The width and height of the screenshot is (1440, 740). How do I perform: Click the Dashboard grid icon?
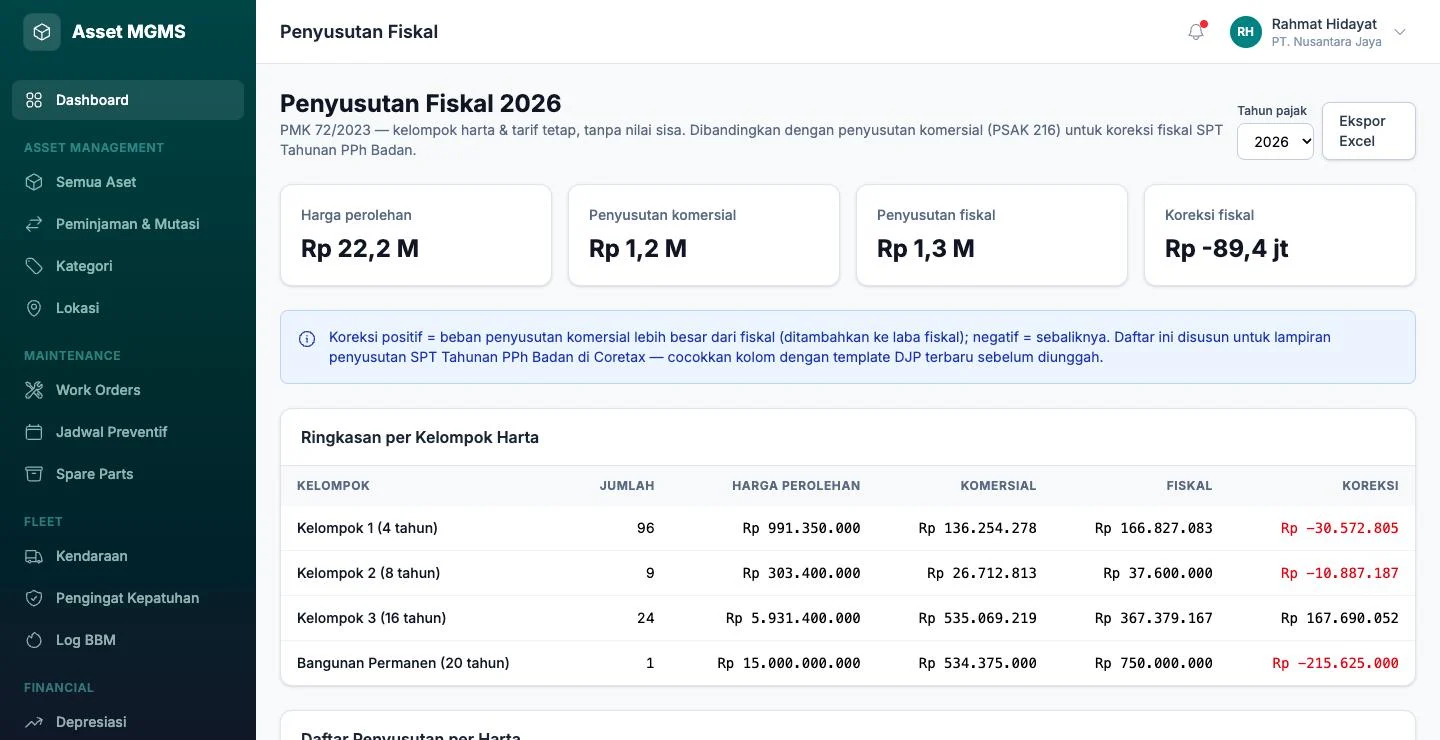tap(34, 100)
